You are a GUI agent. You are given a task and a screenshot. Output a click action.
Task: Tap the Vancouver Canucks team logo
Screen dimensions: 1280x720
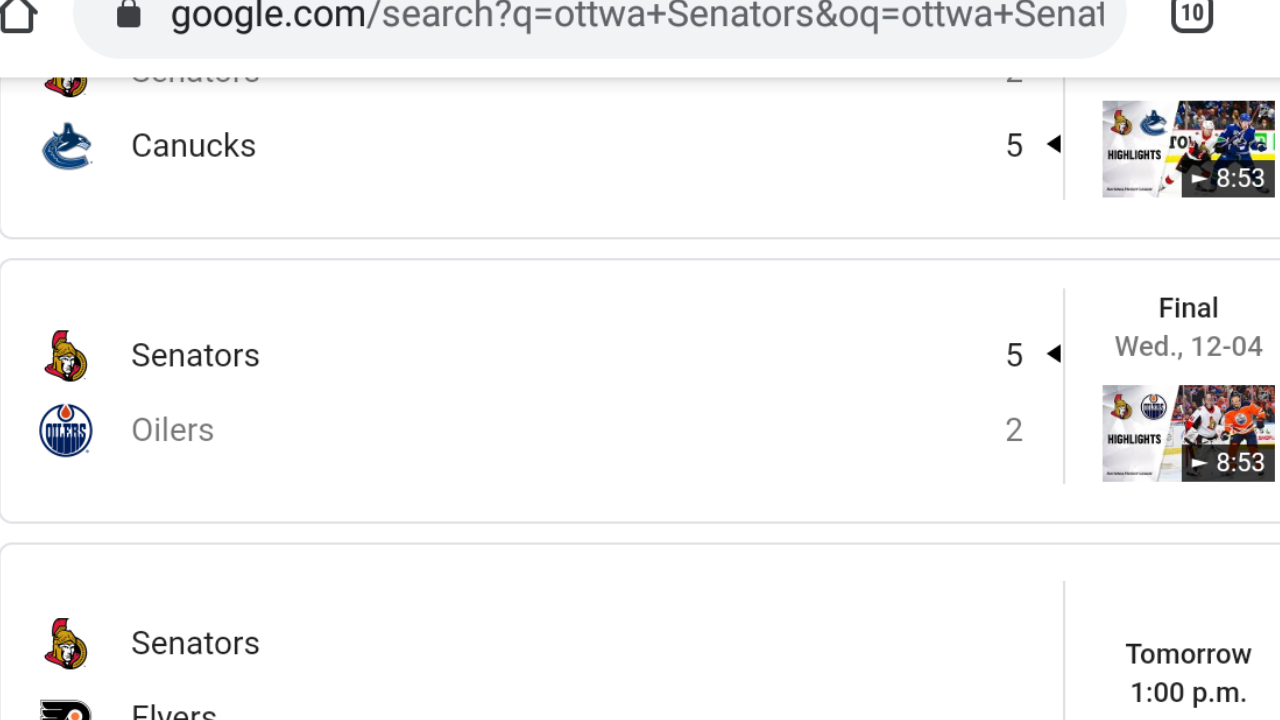(66, 146)
